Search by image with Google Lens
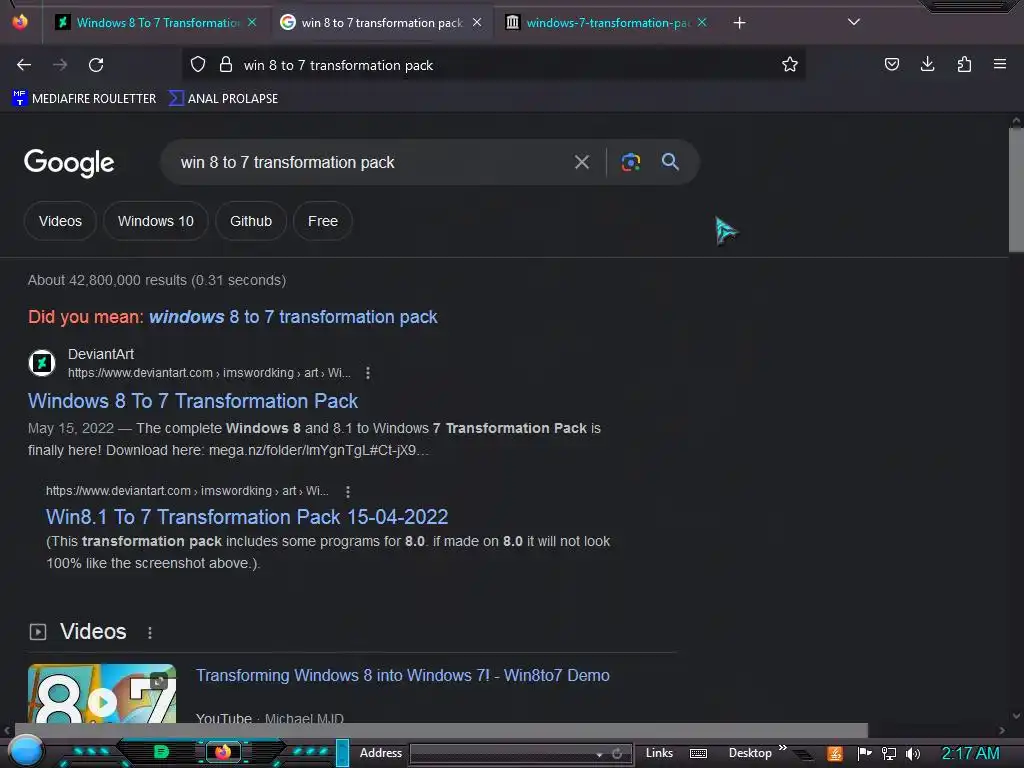1024x768 pixels. click(630, 162)
